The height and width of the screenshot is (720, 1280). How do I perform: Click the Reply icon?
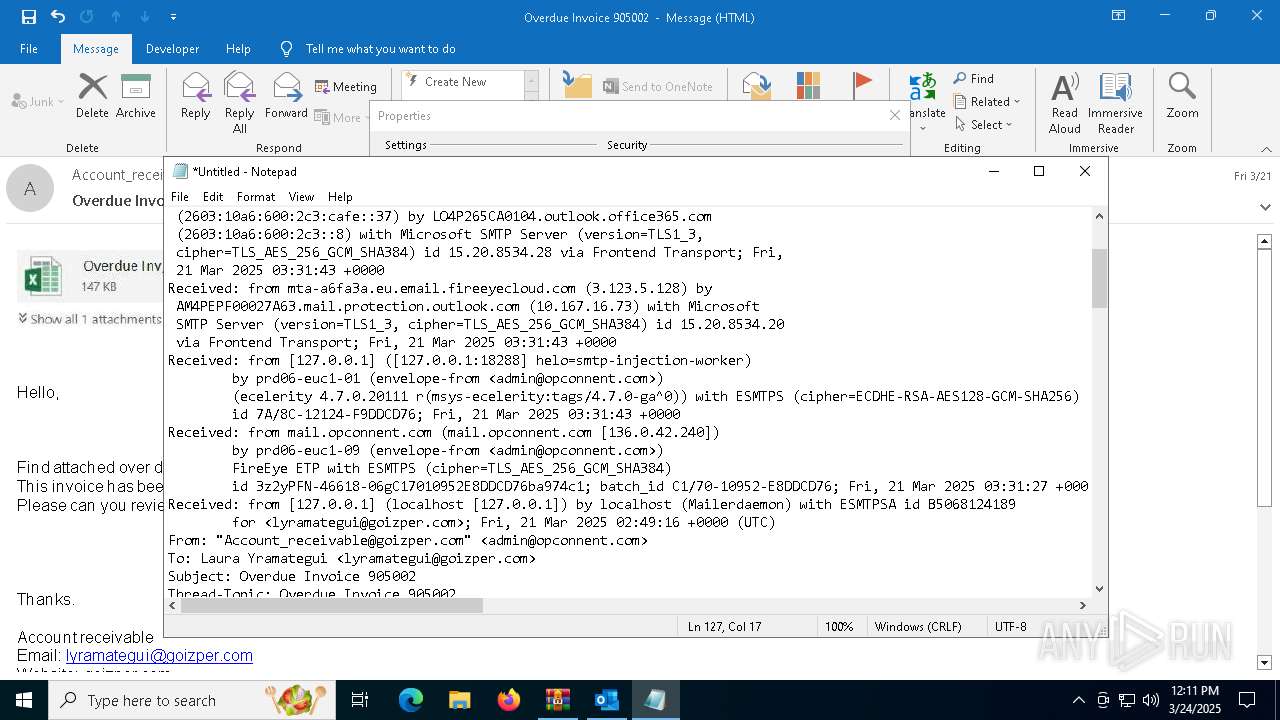[196, 96]
